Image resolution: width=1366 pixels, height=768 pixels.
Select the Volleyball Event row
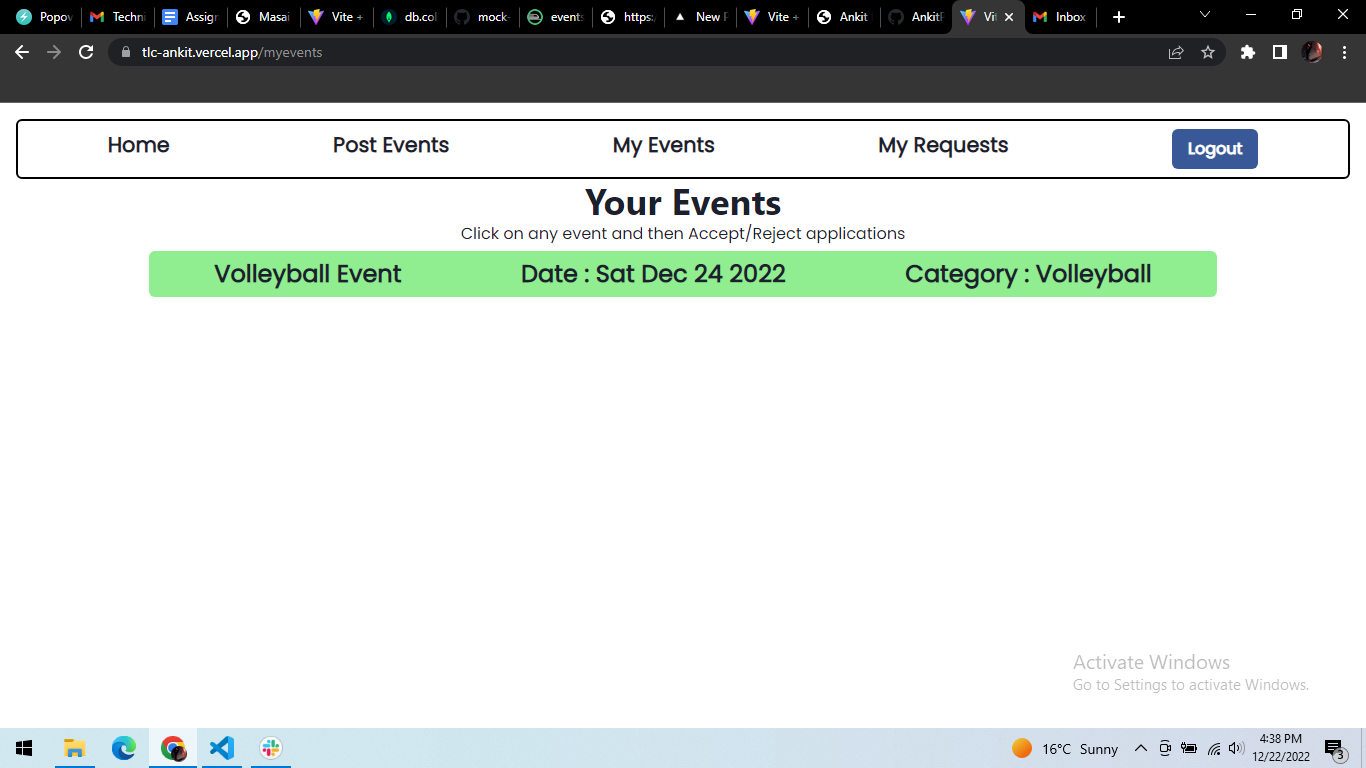(683, 273)
